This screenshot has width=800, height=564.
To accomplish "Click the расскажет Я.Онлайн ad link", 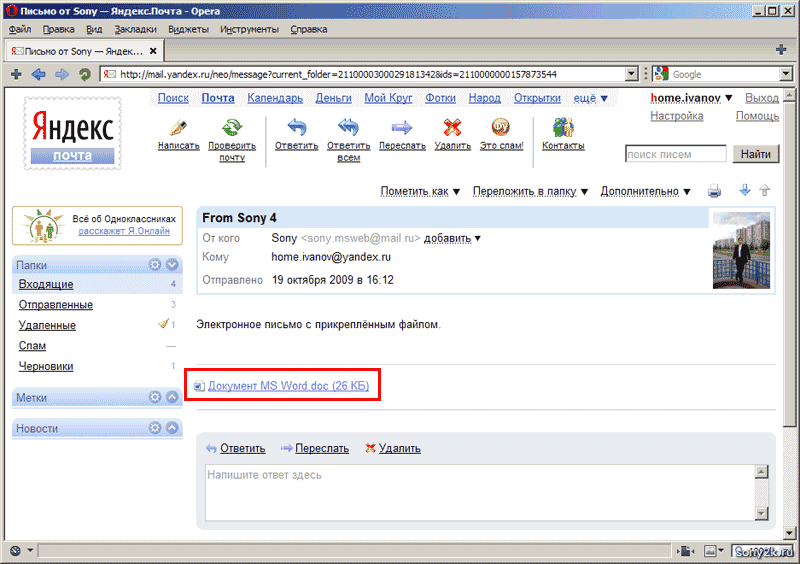I will (x=124, y=231).
